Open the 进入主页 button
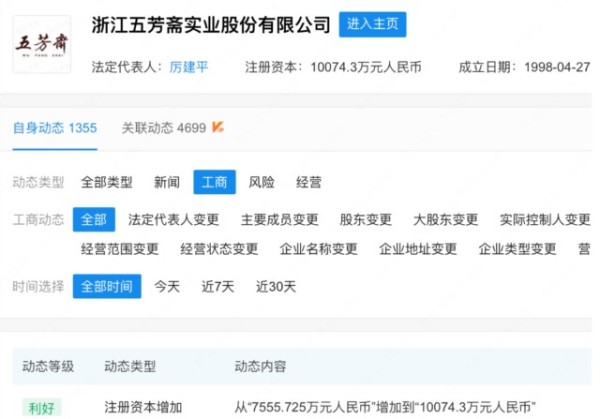 [x=372, y=24]
